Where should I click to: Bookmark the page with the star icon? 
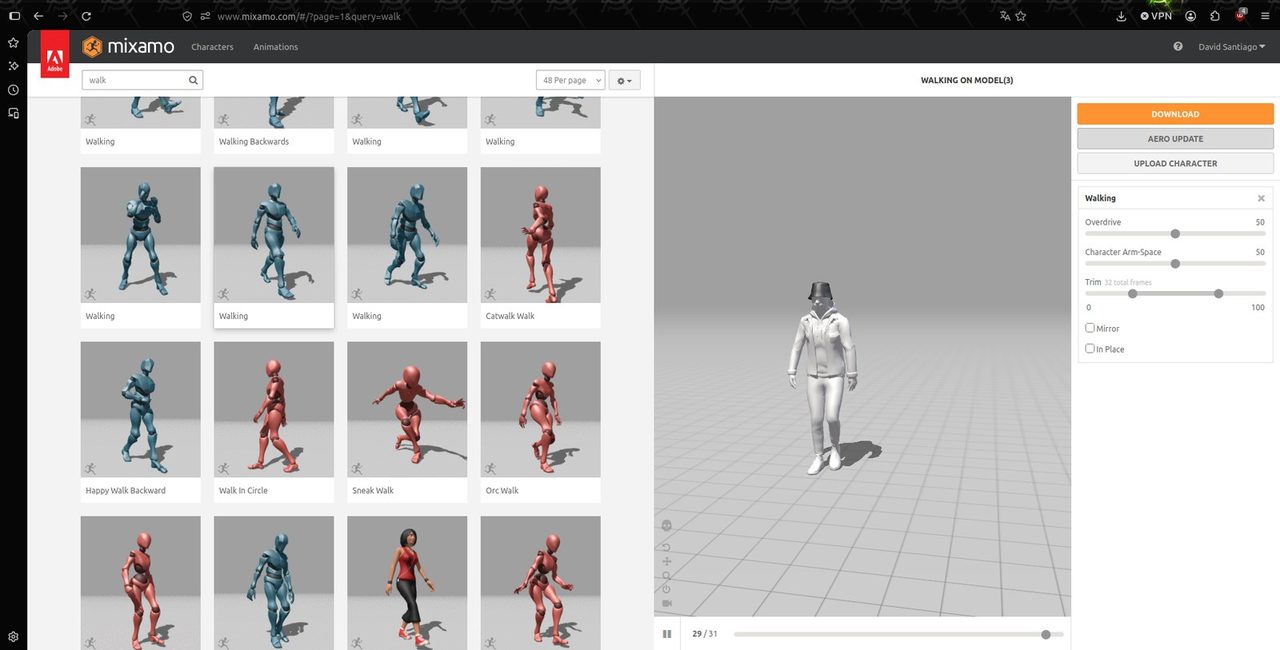[1021, 16]
